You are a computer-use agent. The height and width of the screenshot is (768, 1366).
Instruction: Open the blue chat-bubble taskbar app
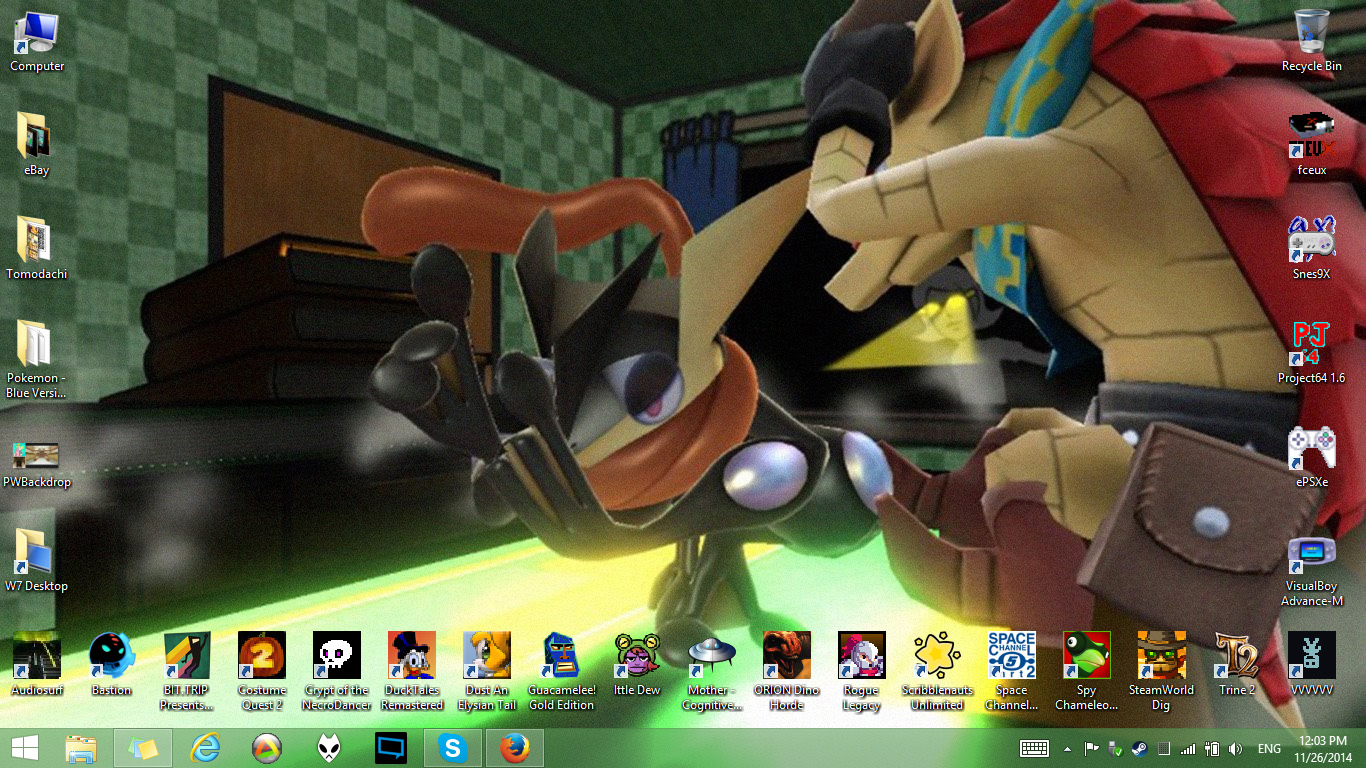[390, 748]
